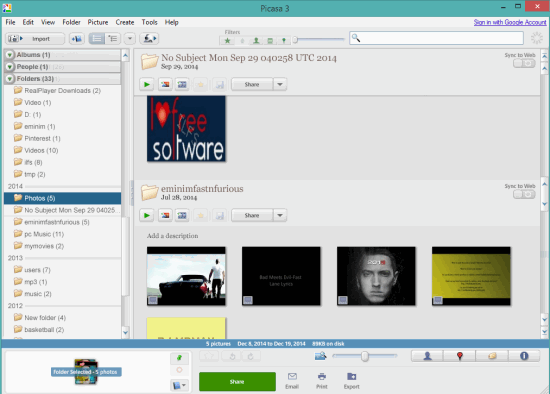
Task: Click Share button in eminimfastnfurious folder
Action: 252,215
